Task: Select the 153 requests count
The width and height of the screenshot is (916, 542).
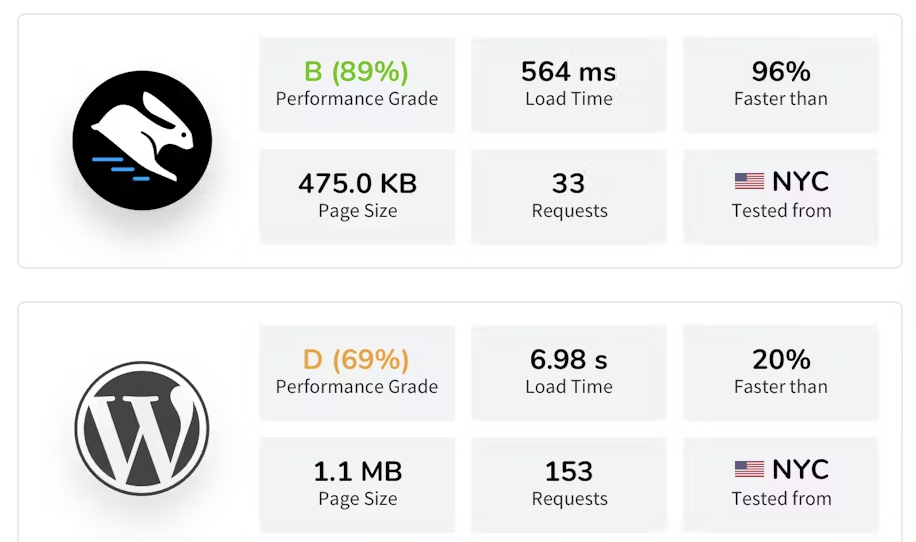Action: pos(568,472)
